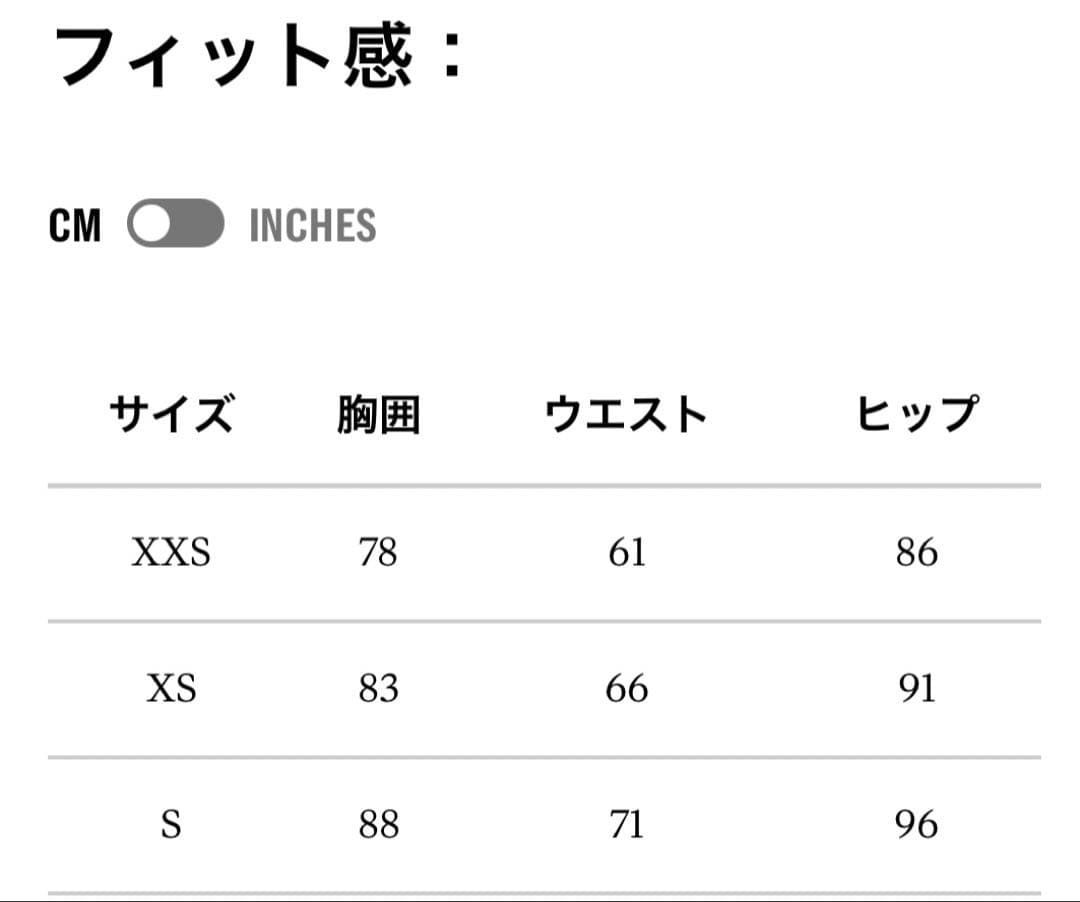Select the ウエスト column header
The image size is (1080, 902).
point(625,411)
